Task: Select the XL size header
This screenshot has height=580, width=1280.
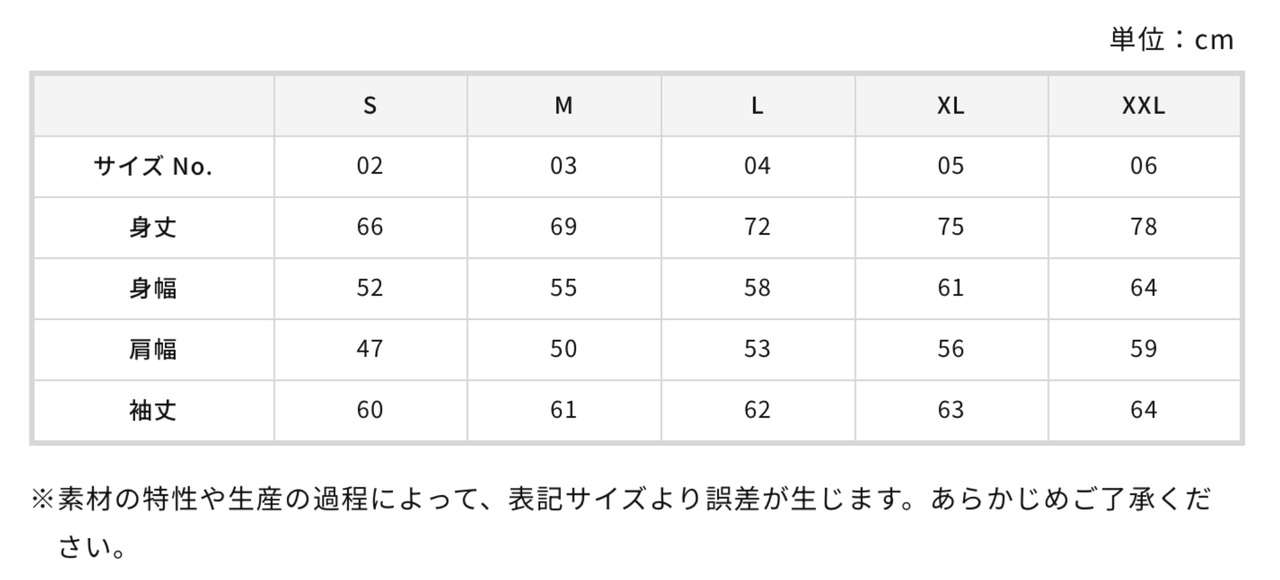Action: [x=951, y=106]
